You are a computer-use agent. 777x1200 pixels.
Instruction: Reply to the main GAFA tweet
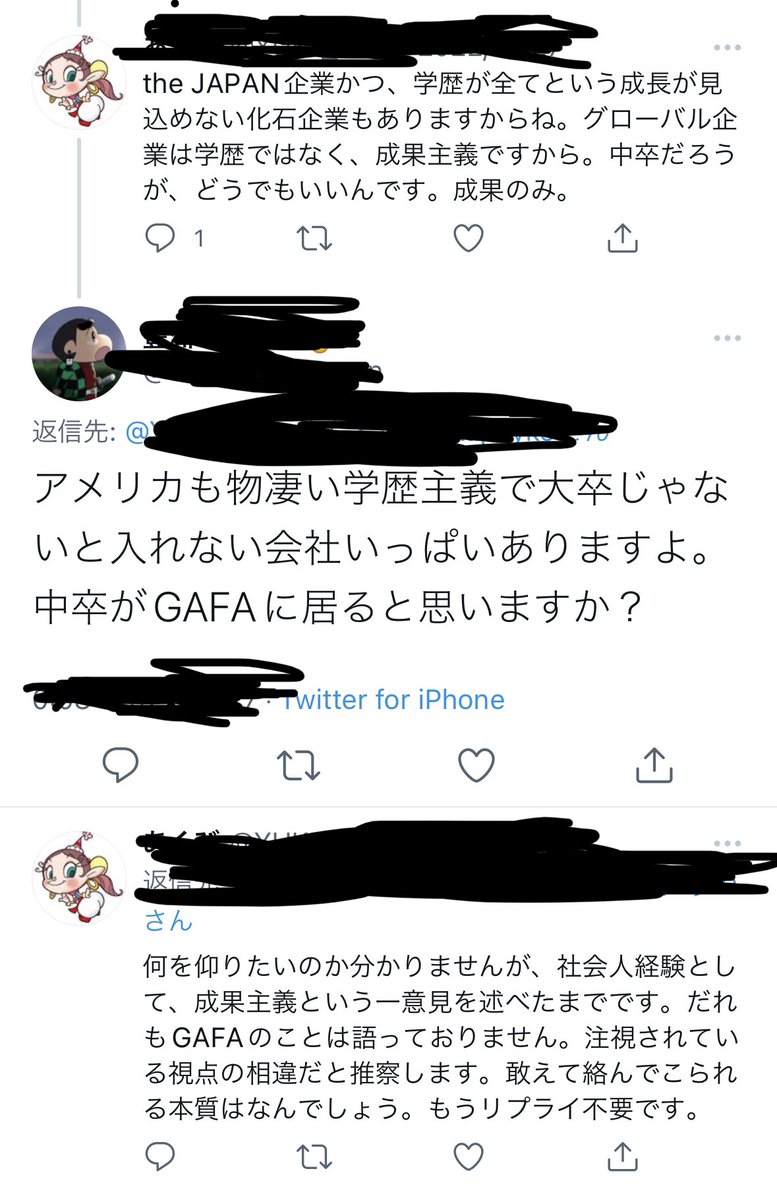coord(120,764)
